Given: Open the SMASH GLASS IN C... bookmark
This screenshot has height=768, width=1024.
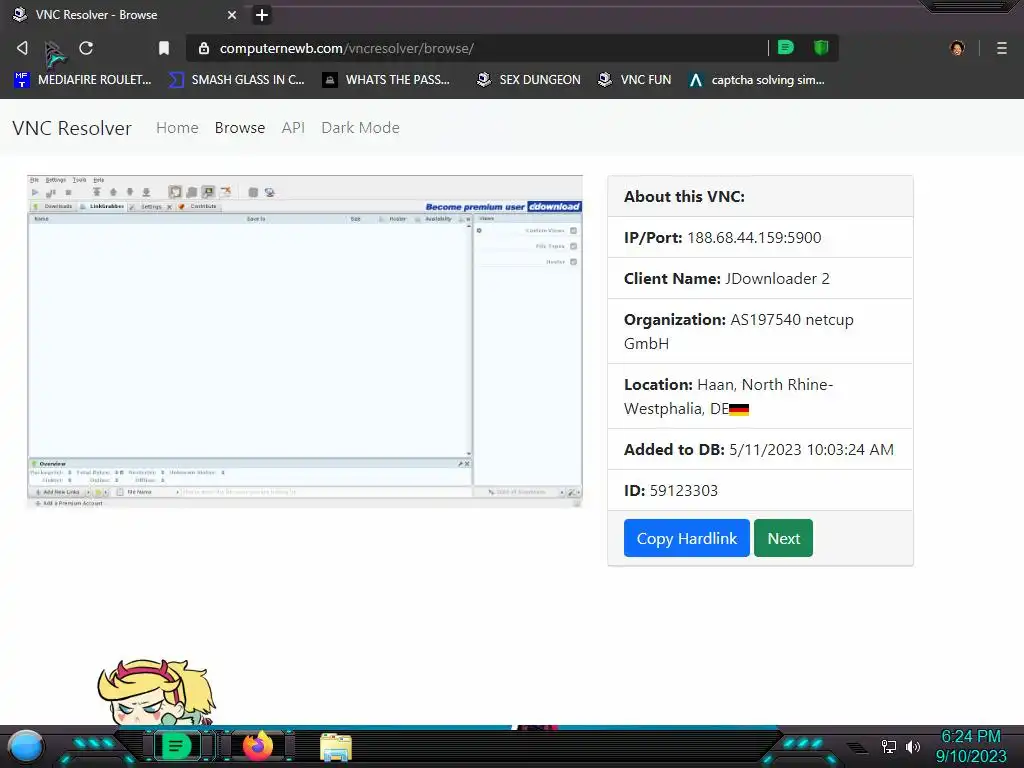Looking at the screenshot, I should [237, 80].
